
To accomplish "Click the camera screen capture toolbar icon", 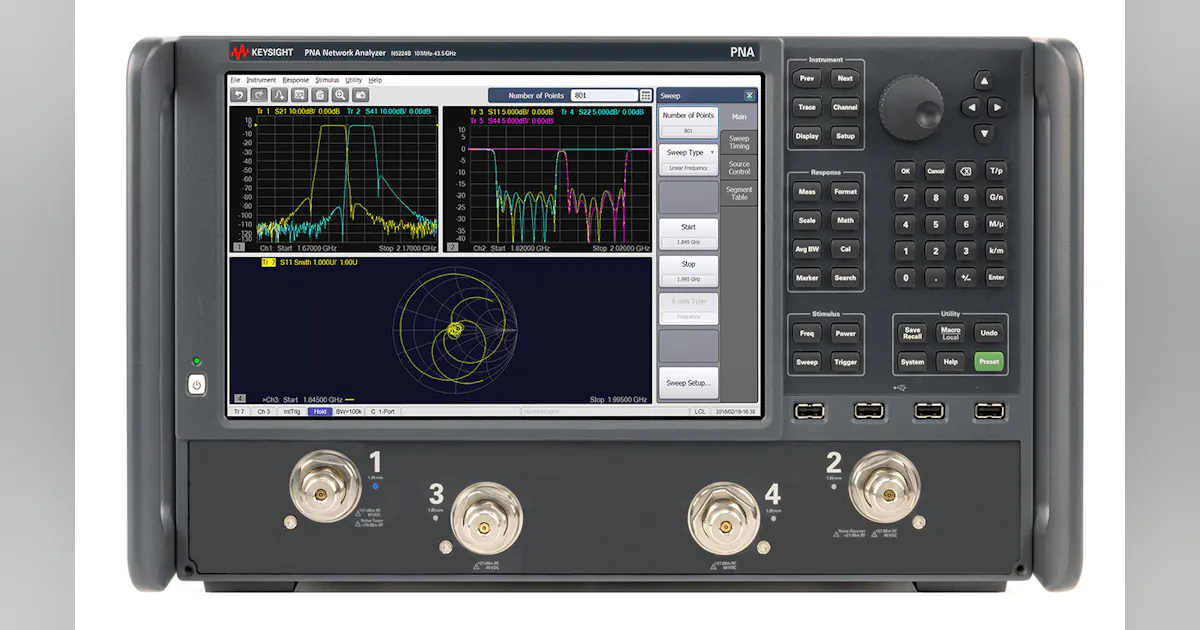I will 360,95.
